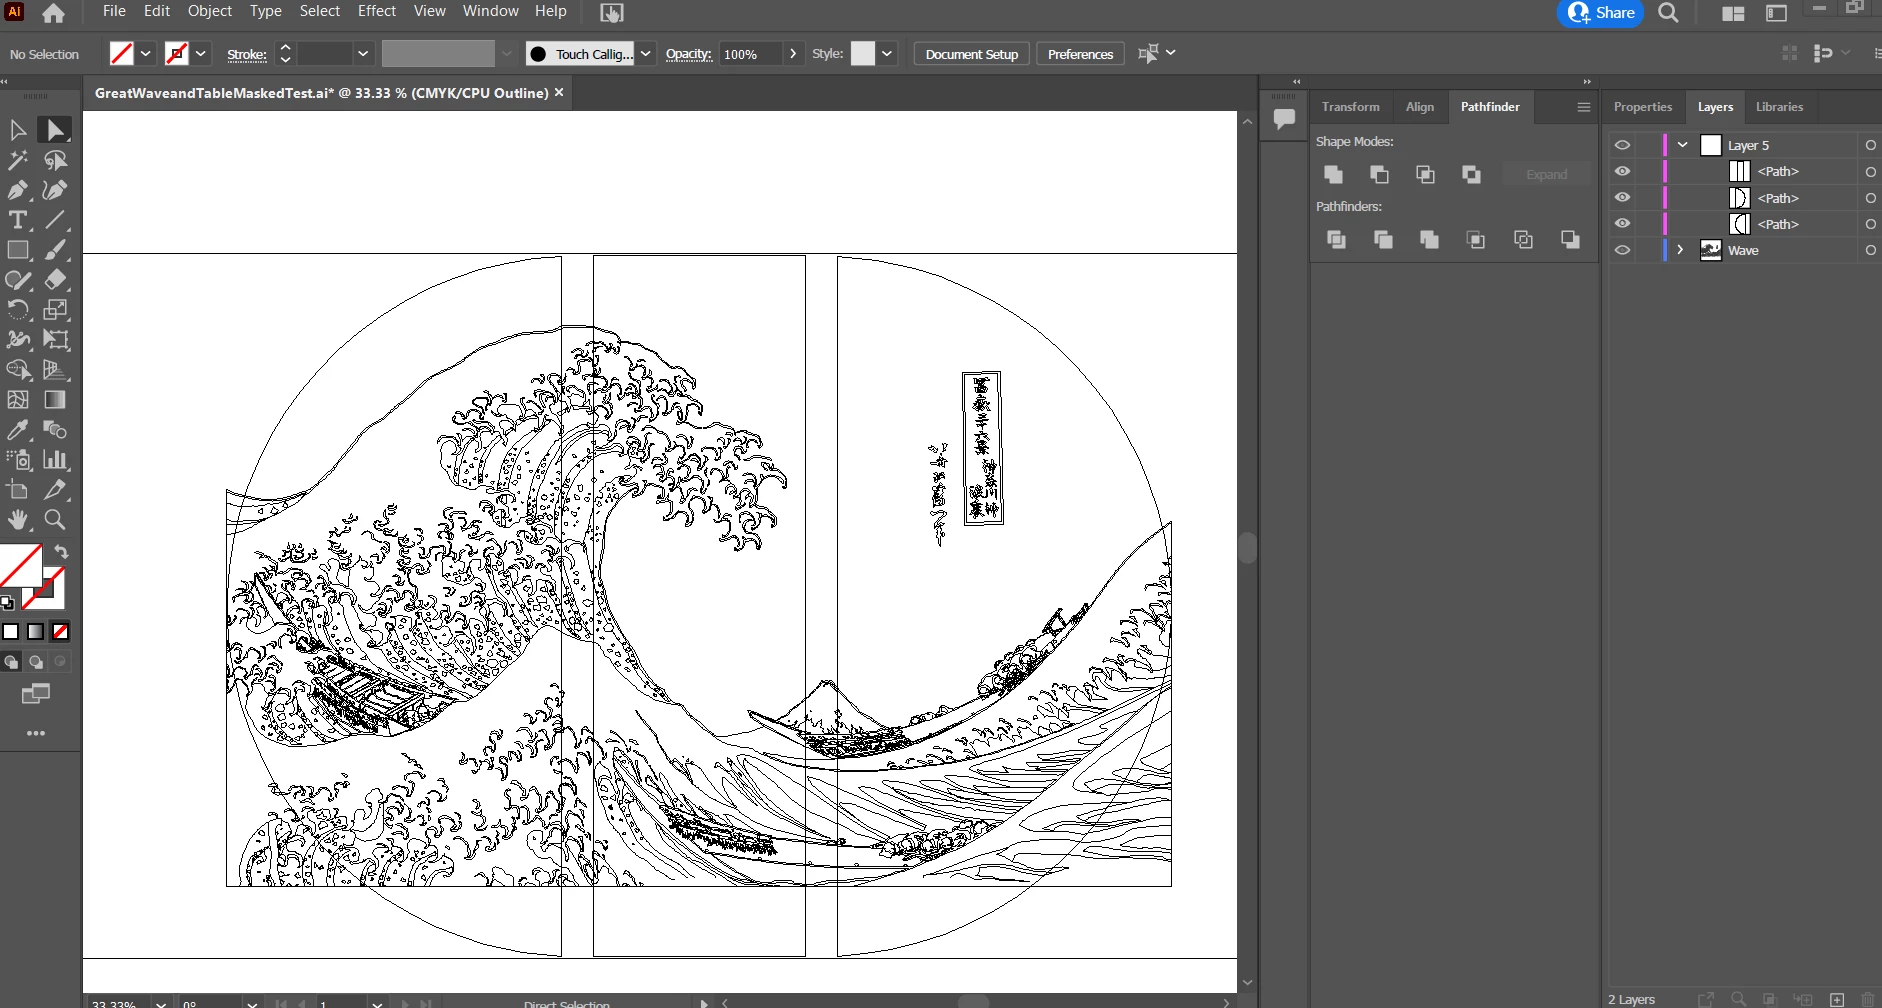The height and width of the screenshot is (1008, 1882).
Task: Swap fill and stroke colors
Action: pyautogui.click(x=61, y=552)
